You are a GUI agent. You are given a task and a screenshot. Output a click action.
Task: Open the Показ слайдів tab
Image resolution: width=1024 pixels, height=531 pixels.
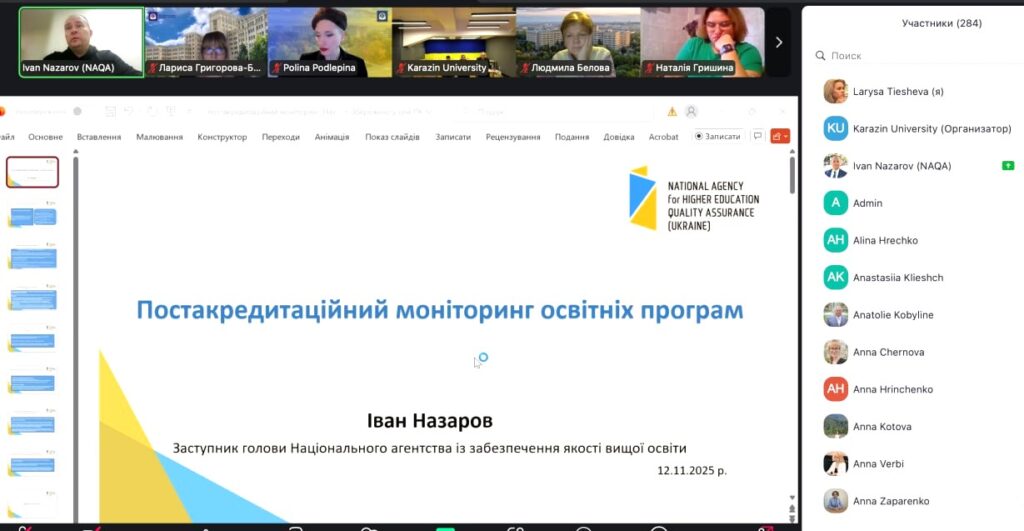pos(392,137)
